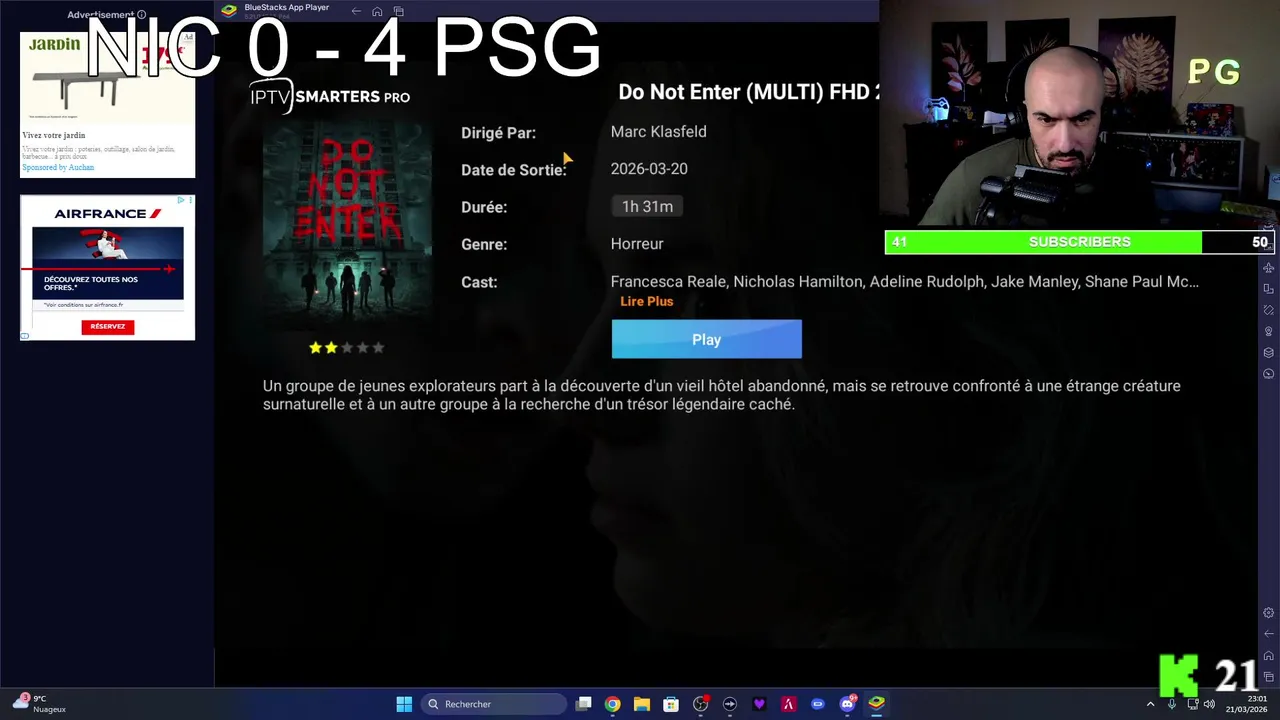Open BlueStacks settings gear in sidebar

[x=1269, y=613]
